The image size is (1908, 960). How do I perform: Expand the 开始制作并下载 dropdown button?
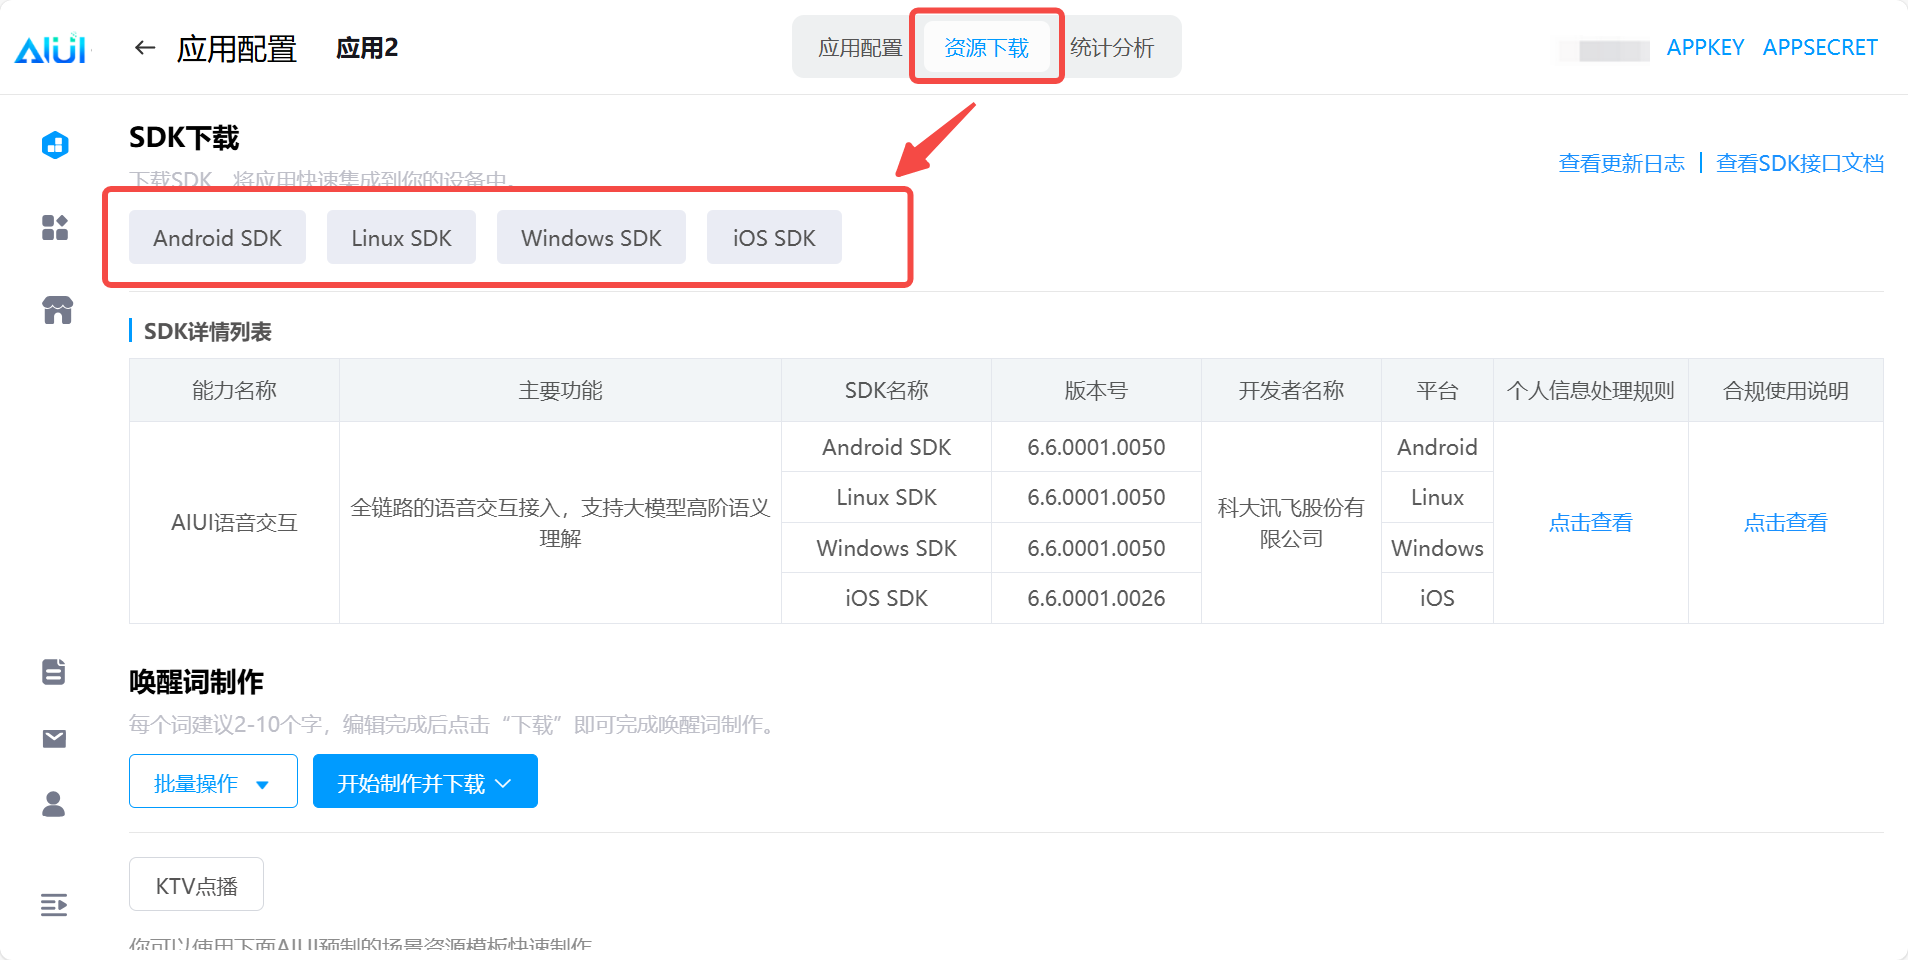[x=425, y=782]
